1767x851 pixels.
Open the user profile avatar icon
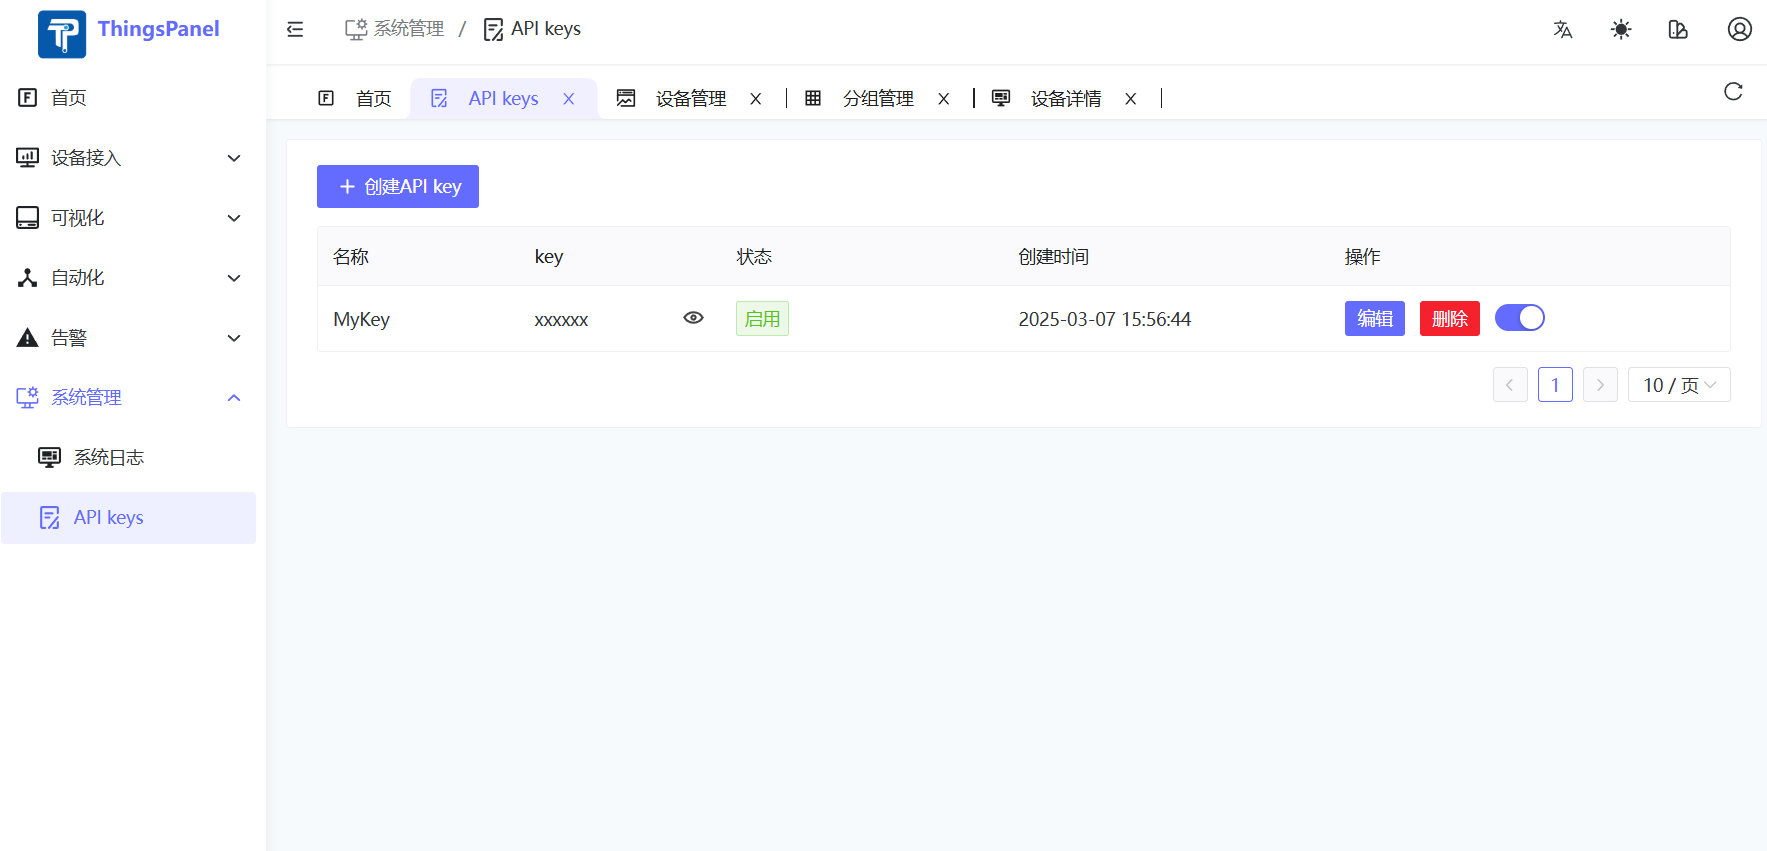[x=1739, y=30]
